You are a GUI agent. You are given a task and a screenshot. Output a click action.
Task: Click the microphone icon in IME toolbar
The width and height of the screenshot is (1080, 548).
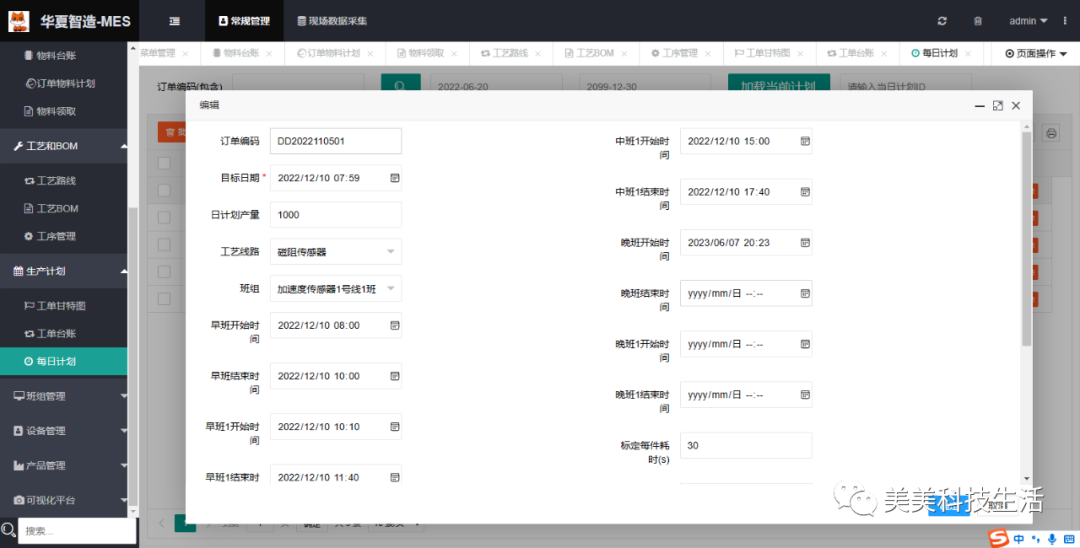click(x=1052, y=538)
